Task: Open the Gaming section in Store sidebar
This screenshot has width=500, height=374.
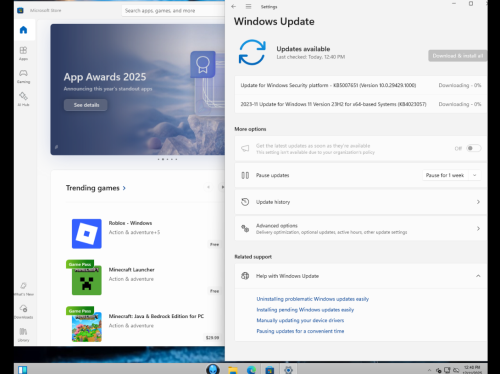Action: 23,76
